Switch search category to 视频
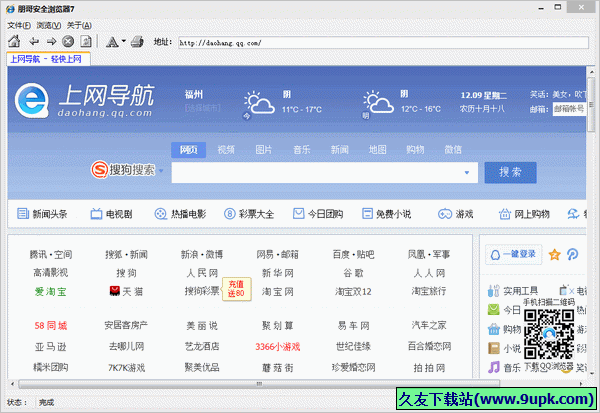 tap(226, 150)
